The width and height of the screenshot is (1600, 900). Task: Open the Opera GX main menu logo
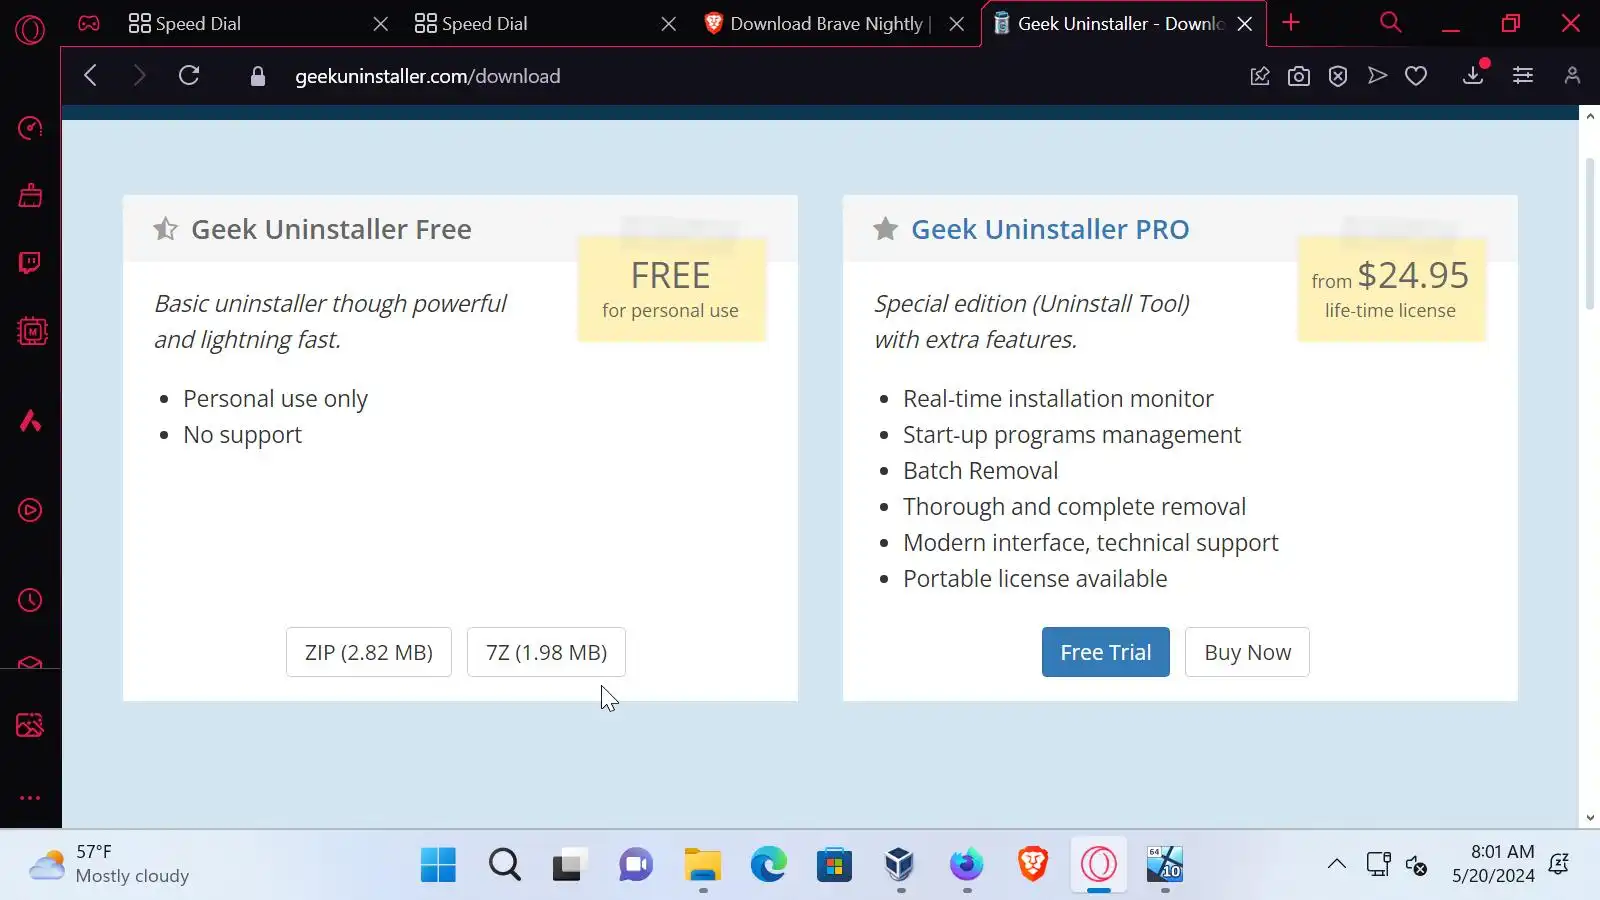[30, 30]
